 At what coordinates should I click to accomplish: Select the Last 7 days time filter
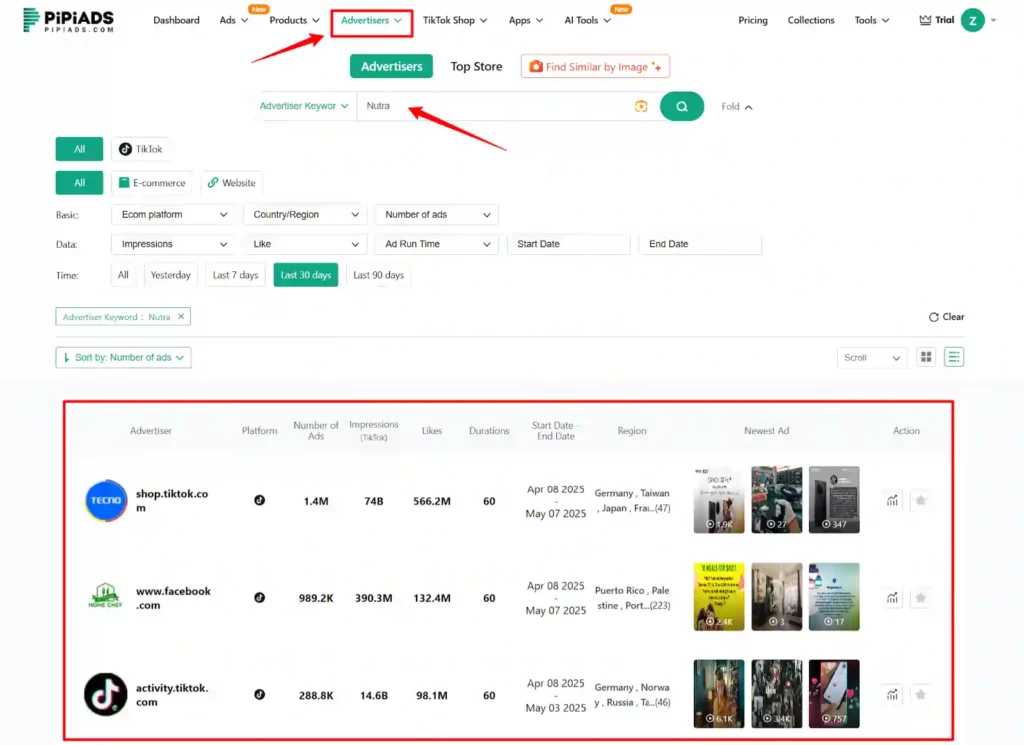point(235,274)
